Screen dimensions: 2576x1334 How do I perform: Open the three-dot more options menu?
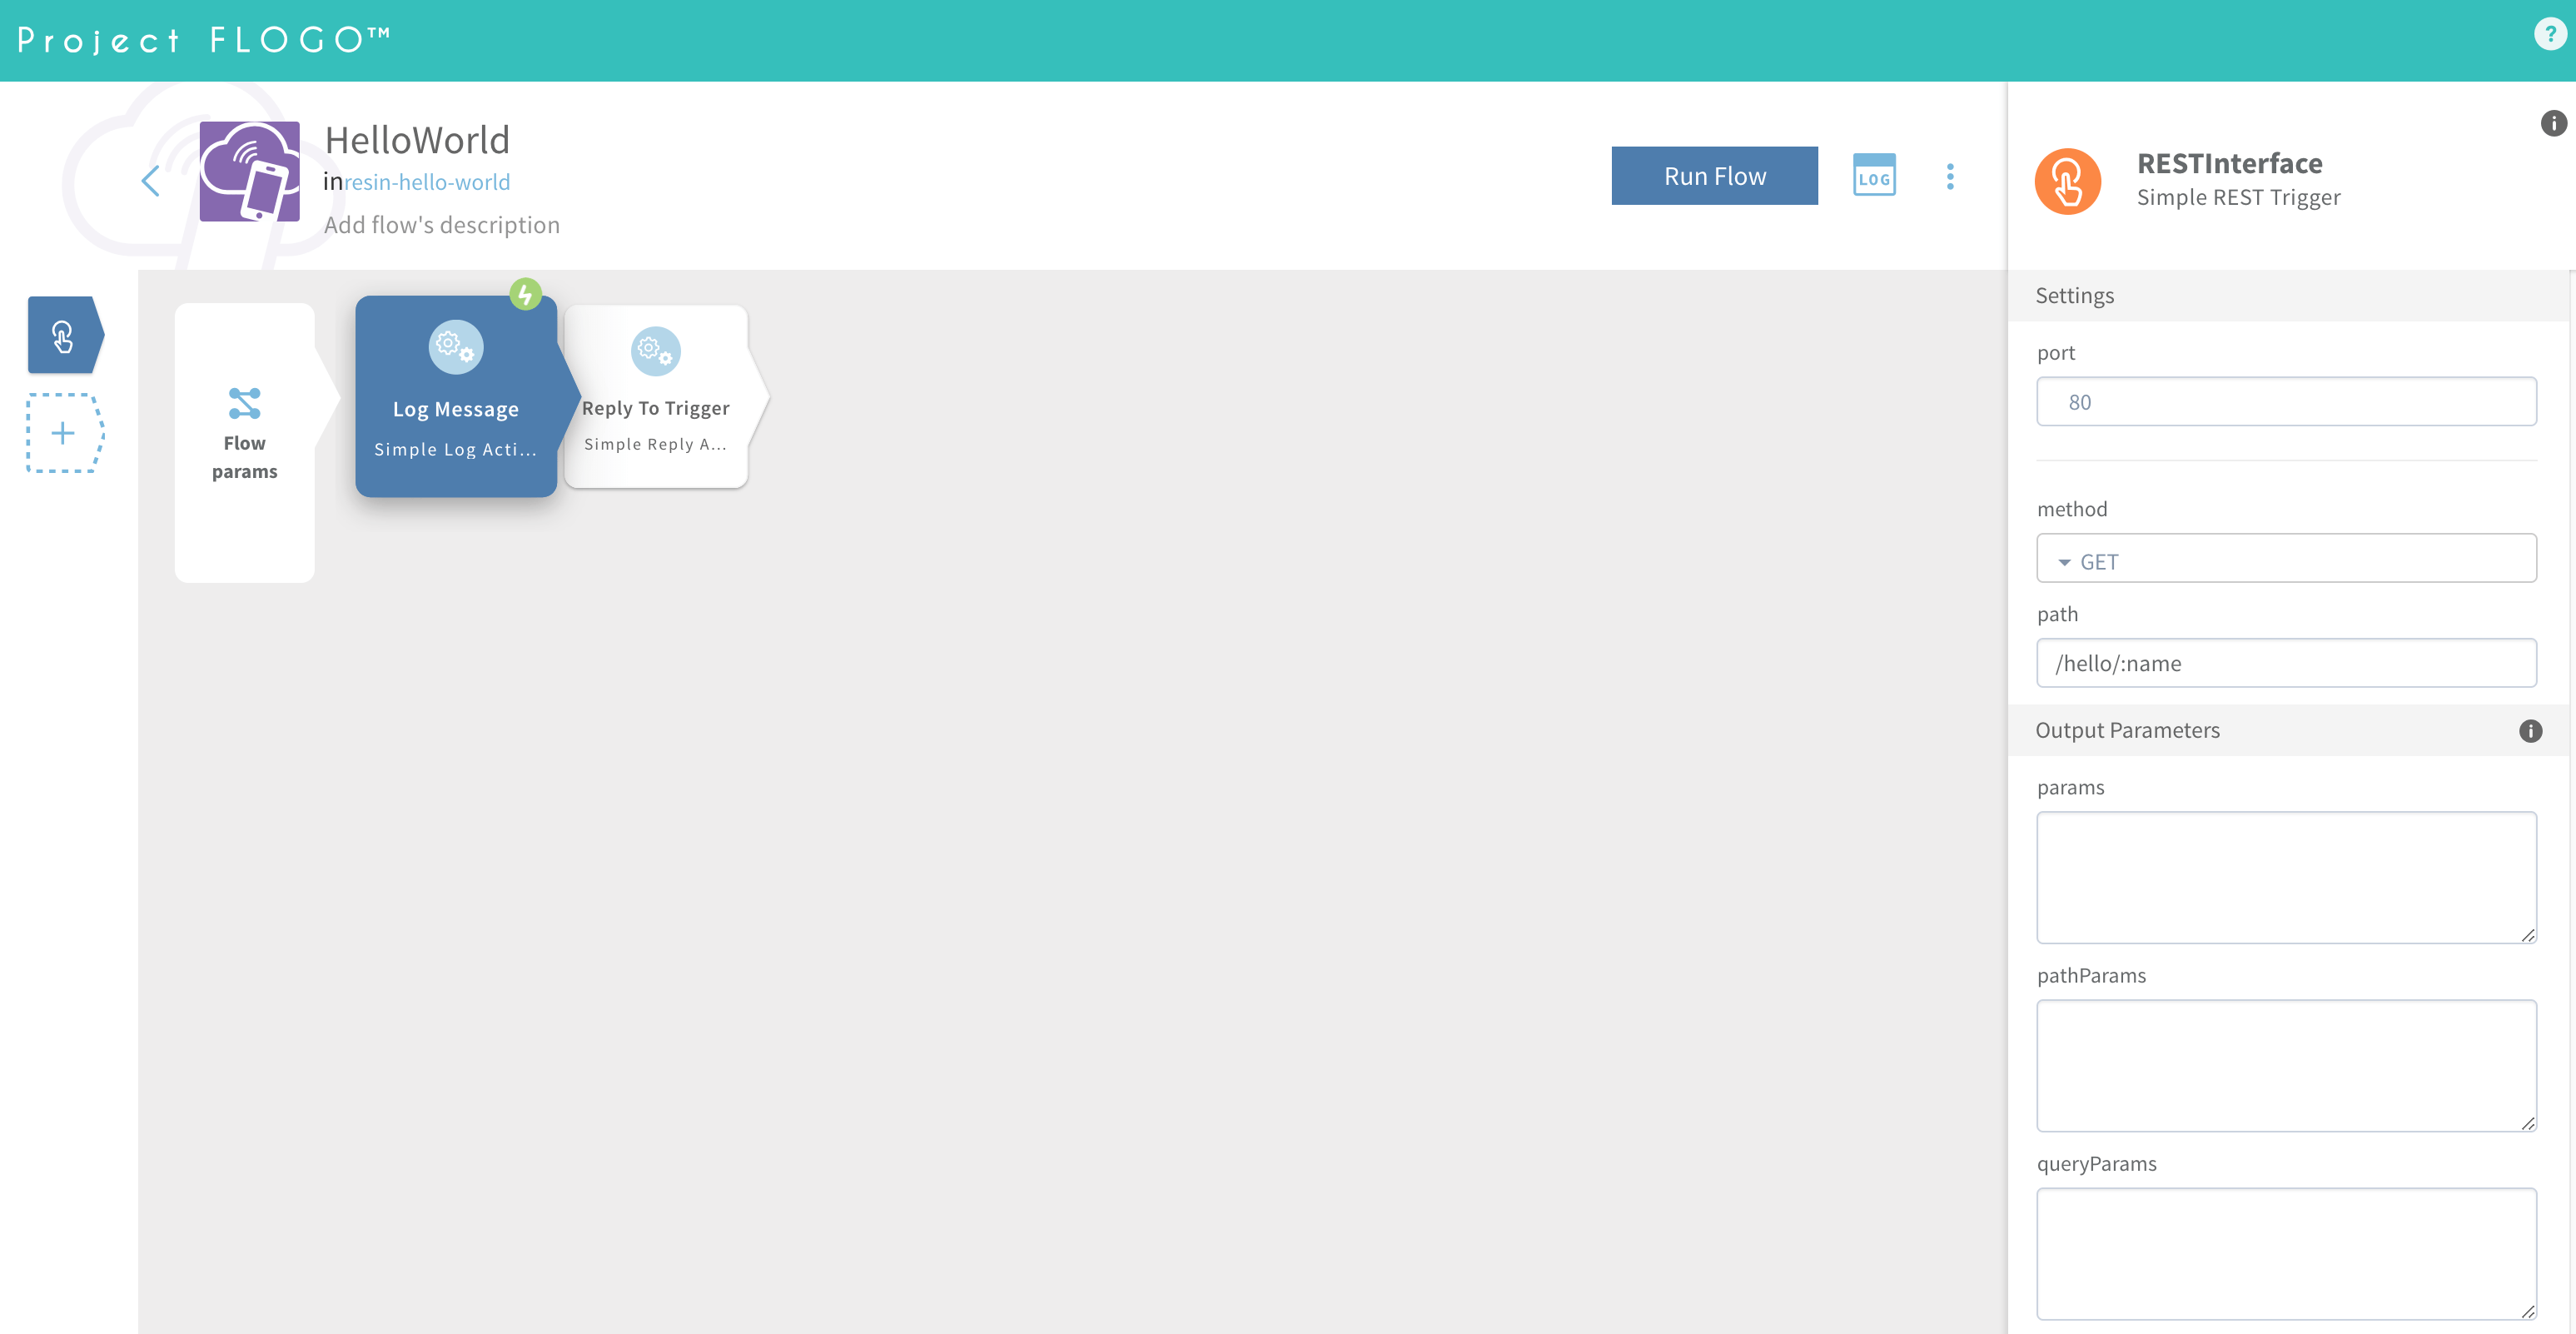click(x=1949, y=177)
